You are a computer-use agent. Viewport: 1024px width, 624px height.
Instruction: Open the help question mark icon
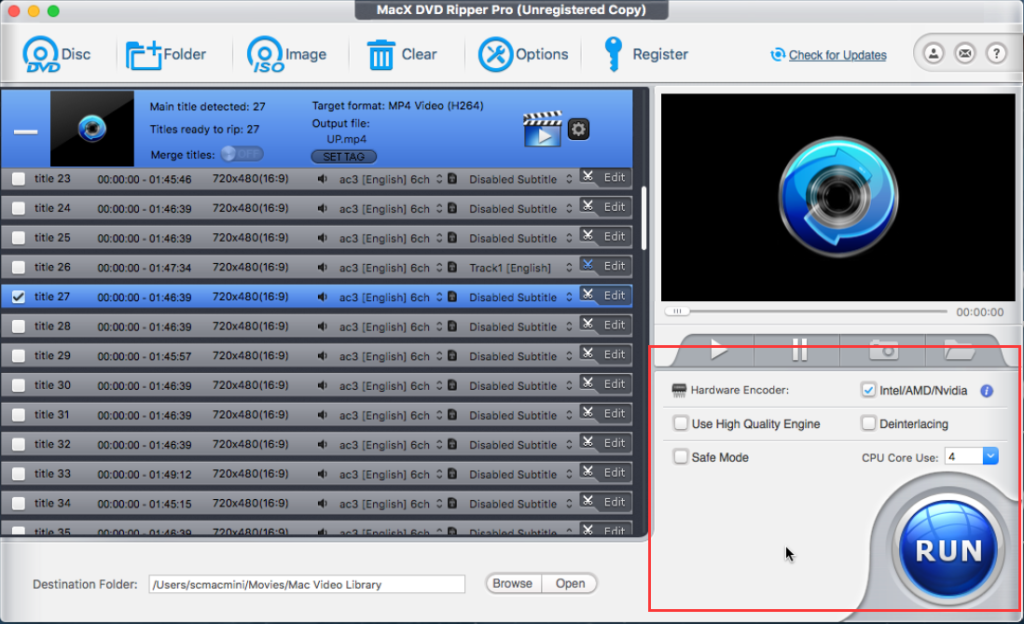[x=997, y=54]
